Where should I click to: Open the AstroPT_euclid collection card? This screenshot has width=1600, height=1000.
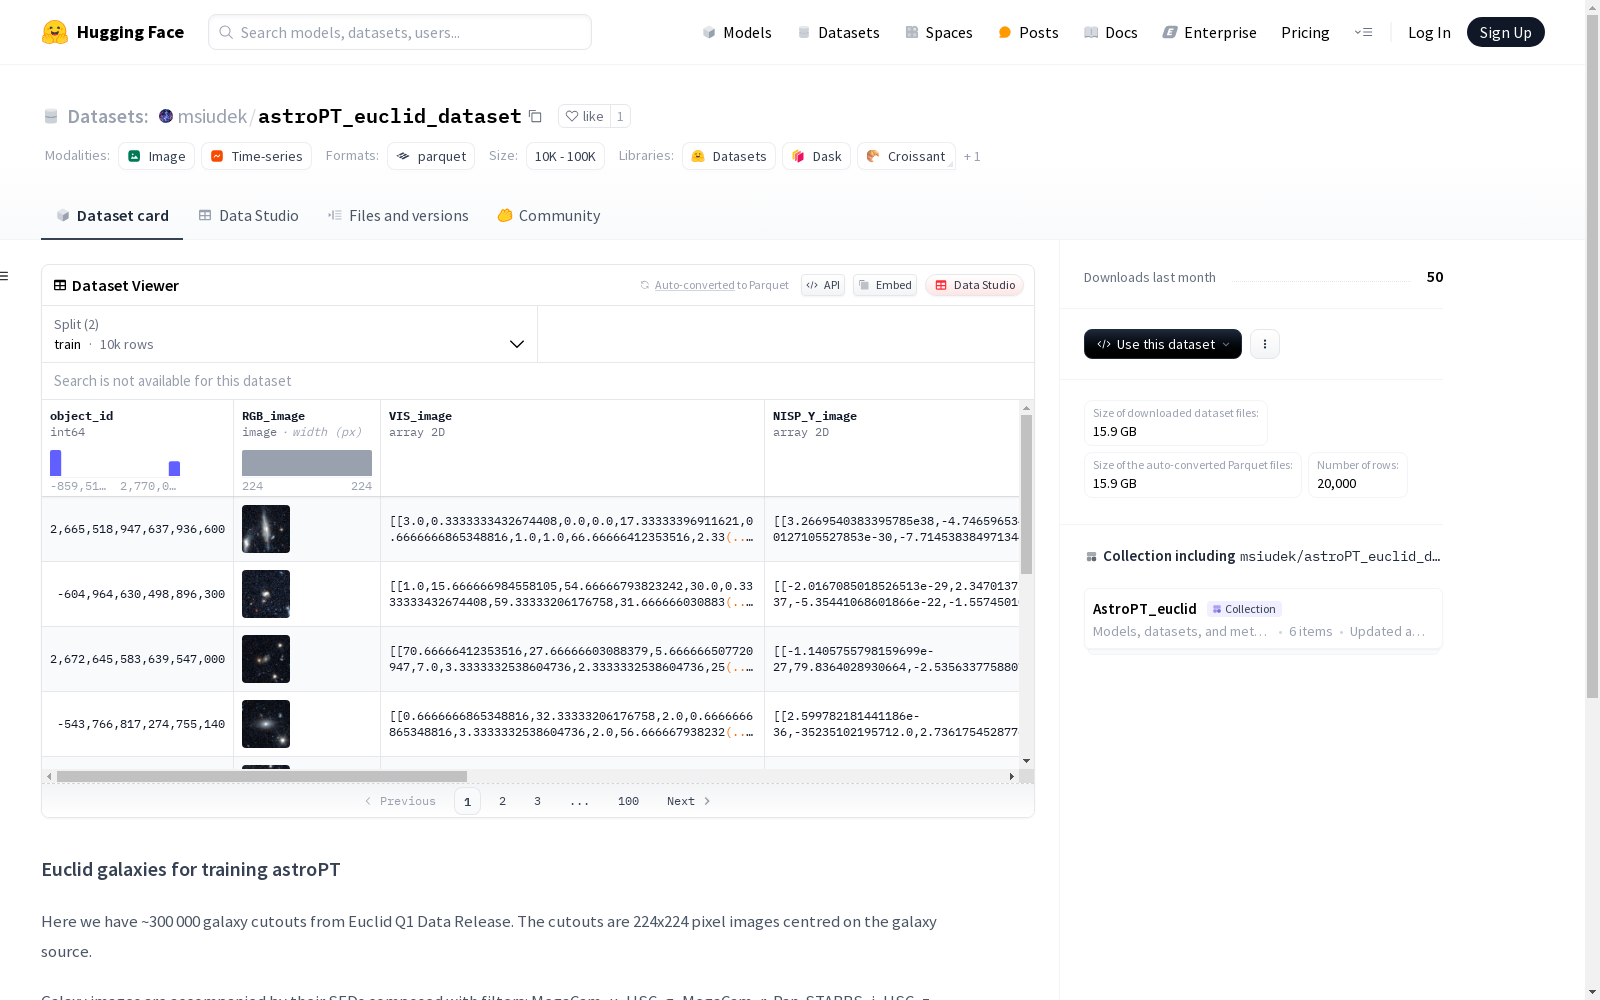(1263, 619)
